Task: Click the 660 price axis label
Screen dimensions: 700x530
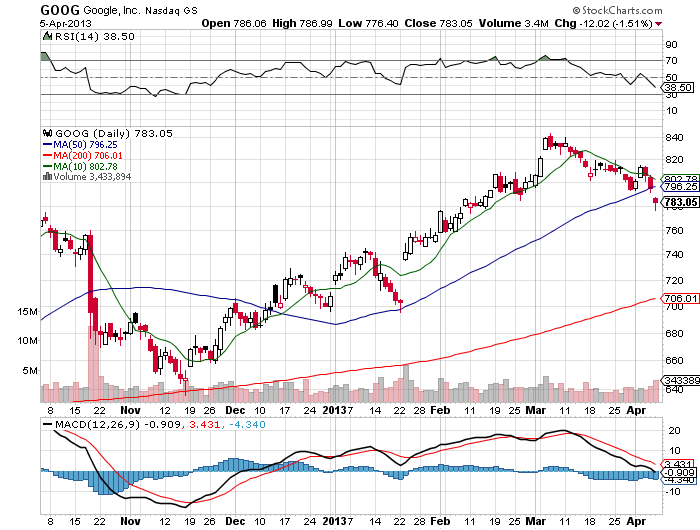Action: pyautogui.click(x=674, y=360)
